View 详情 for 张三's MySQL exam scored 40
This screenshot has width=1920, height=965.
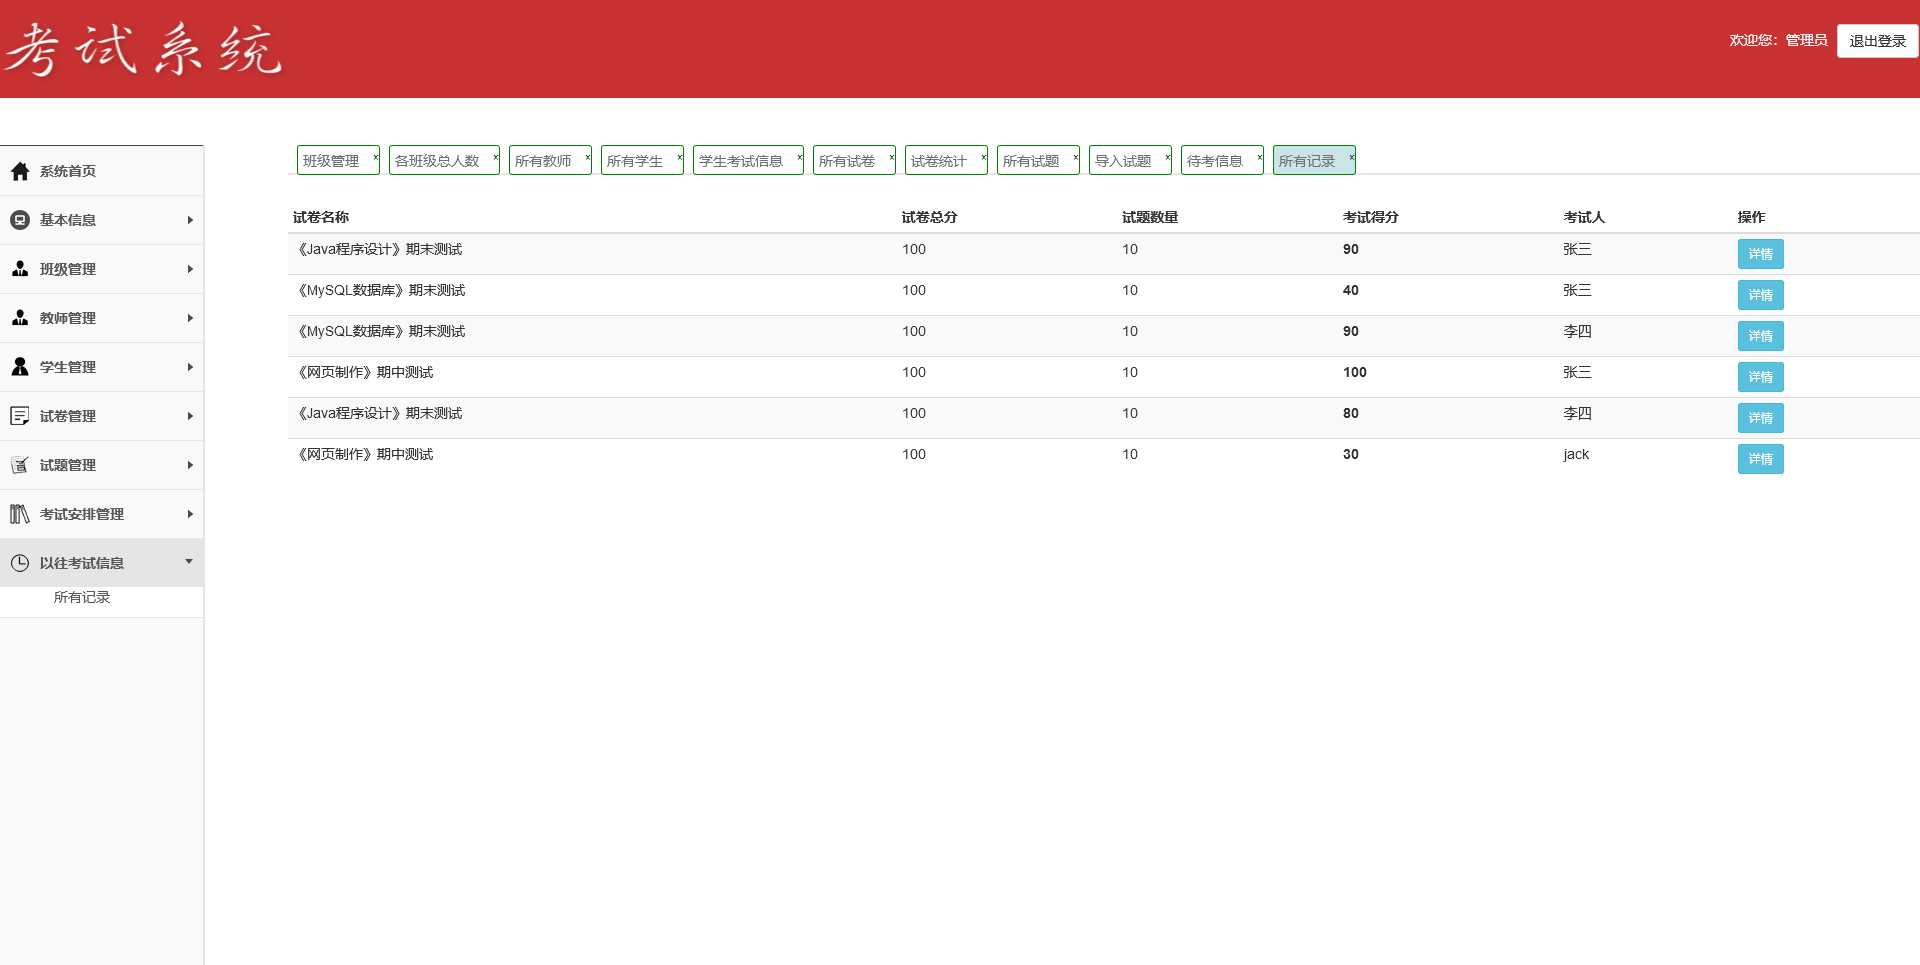point(1760,295)
